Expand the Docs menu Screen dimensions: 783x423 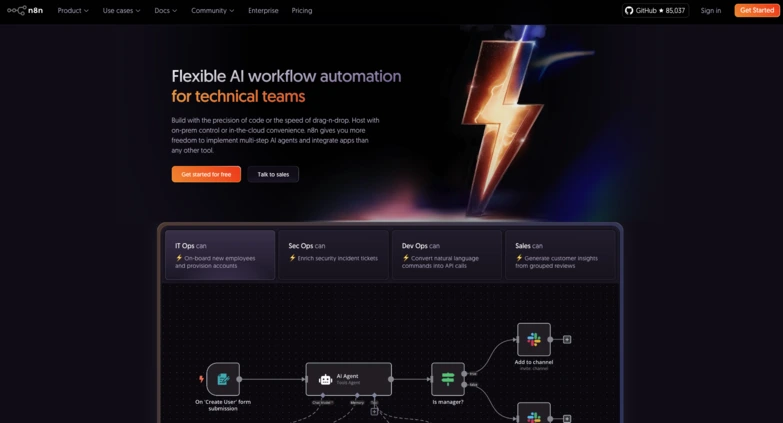(x=165, y=10)
